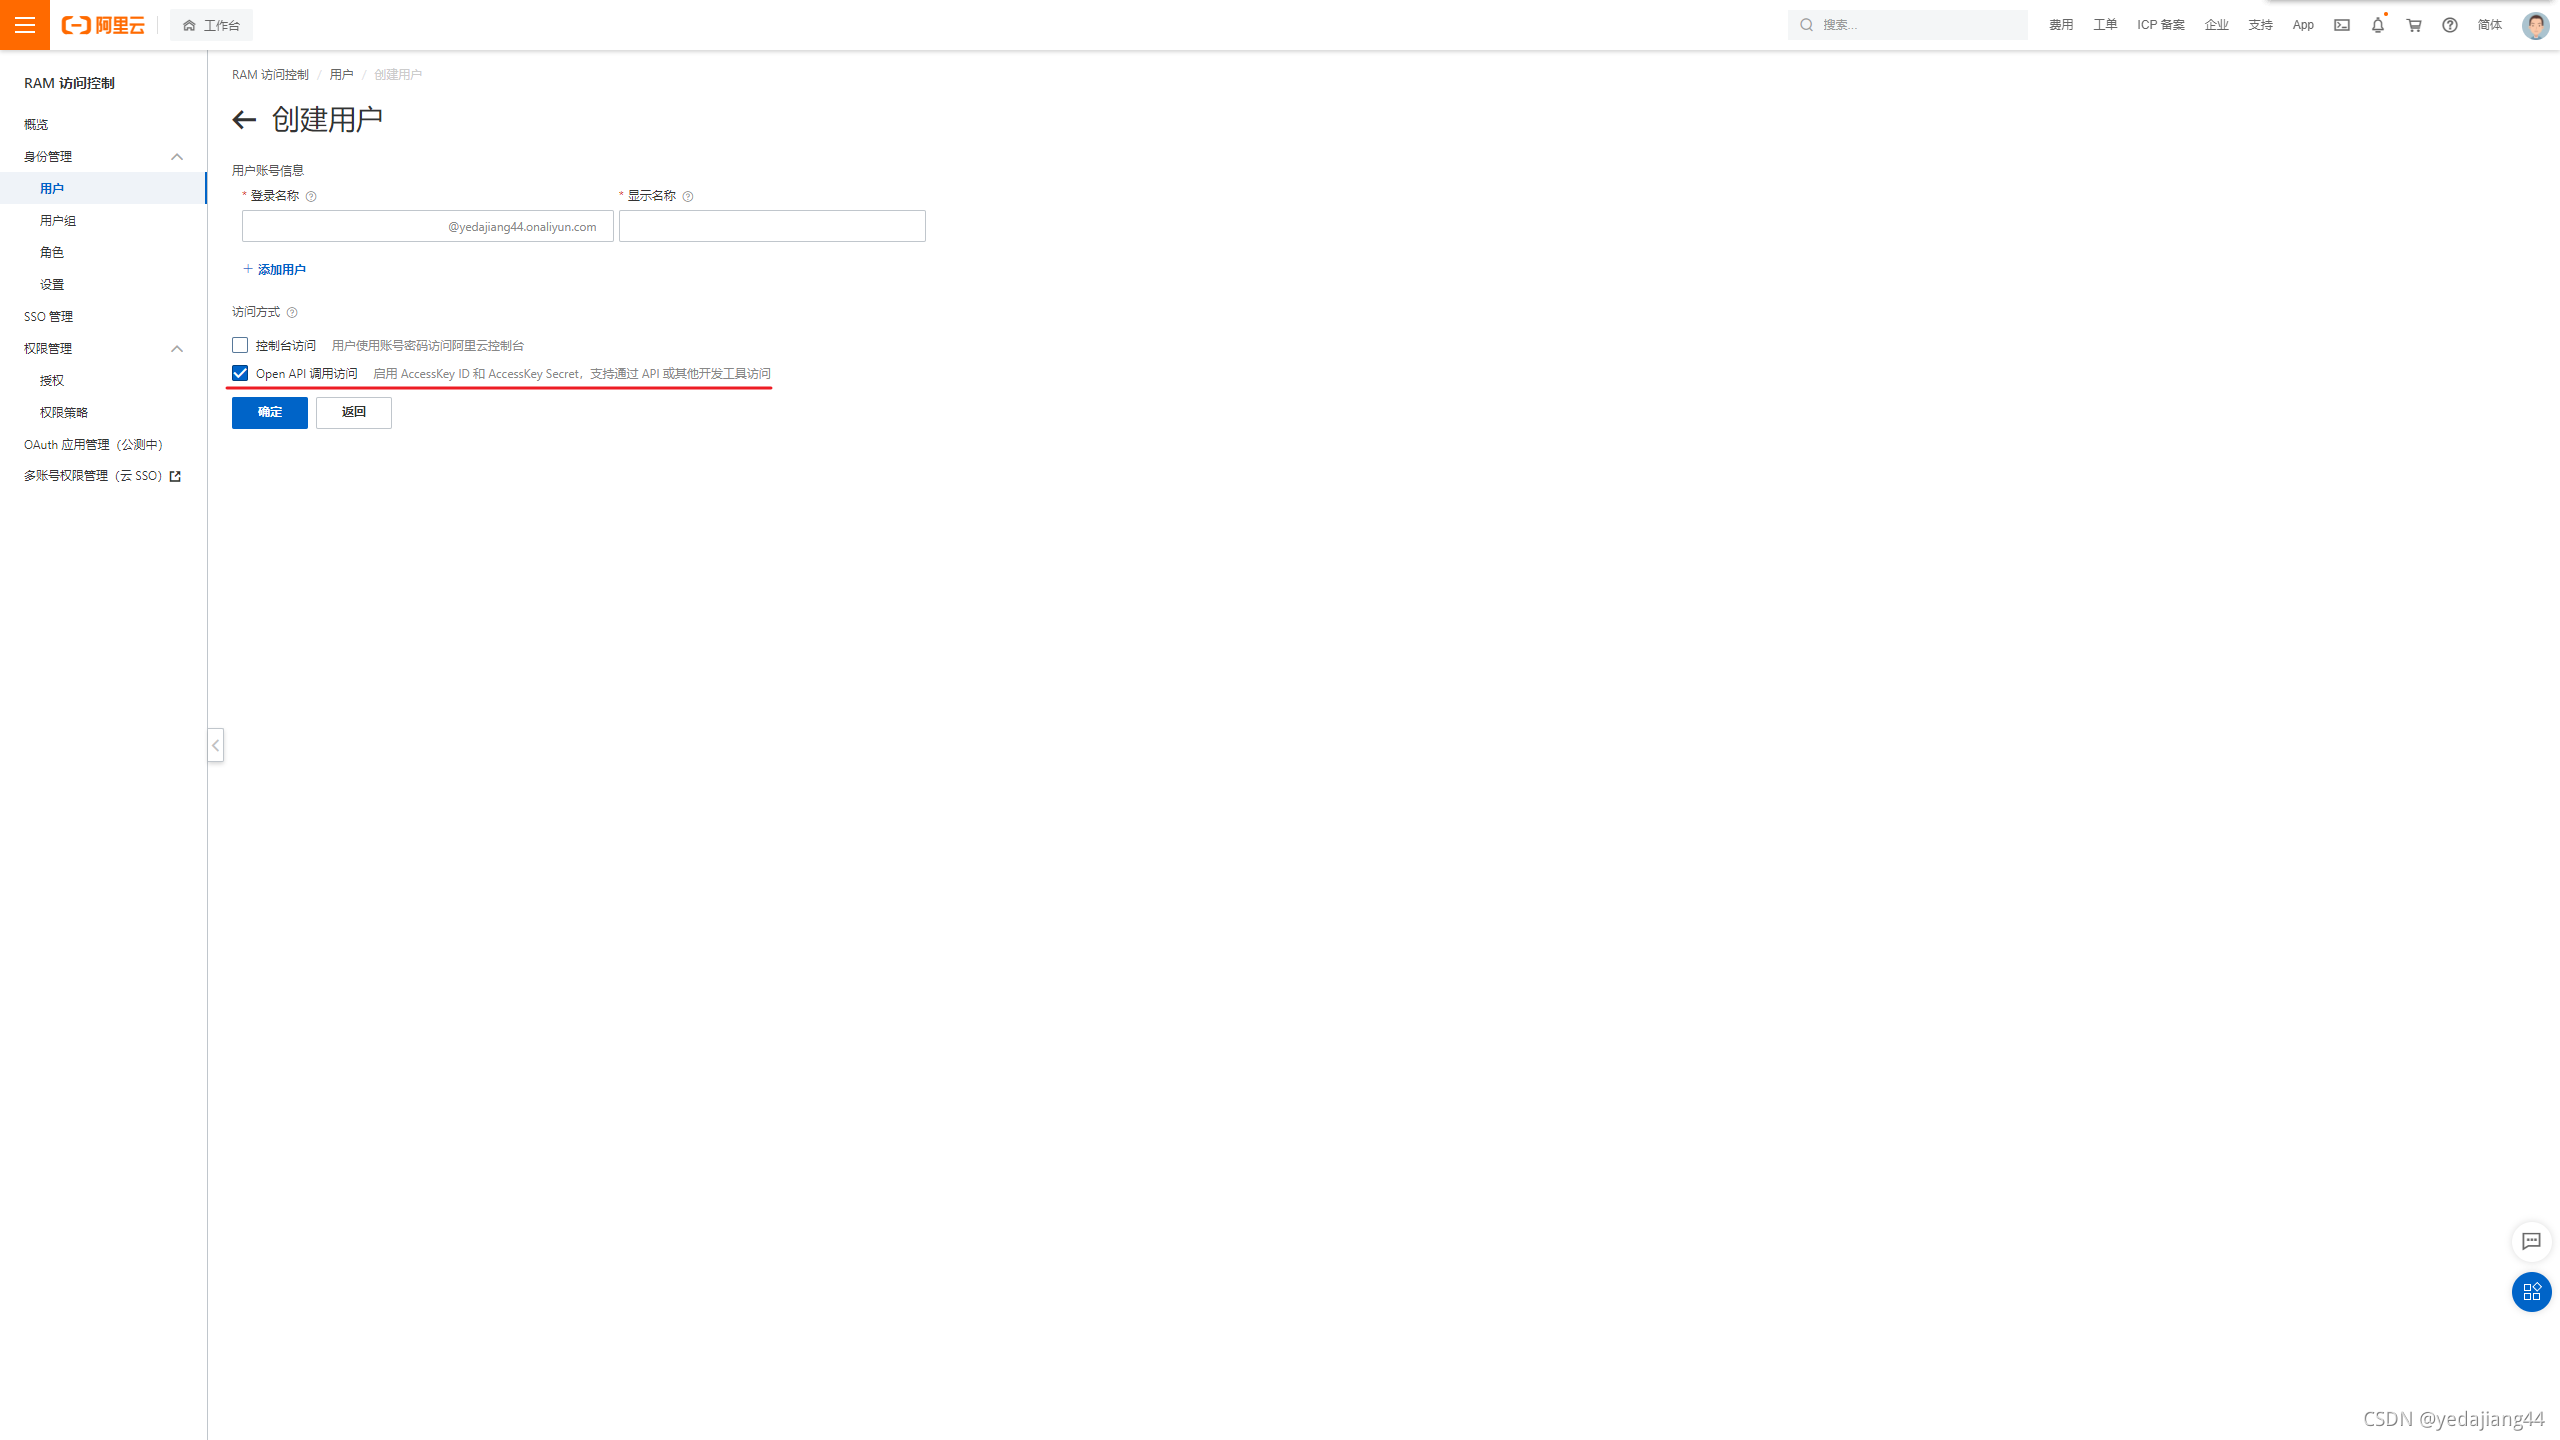Open the floating chat feedback icon
The image size is (2560, 1440).
(x=2531, y=1241)
